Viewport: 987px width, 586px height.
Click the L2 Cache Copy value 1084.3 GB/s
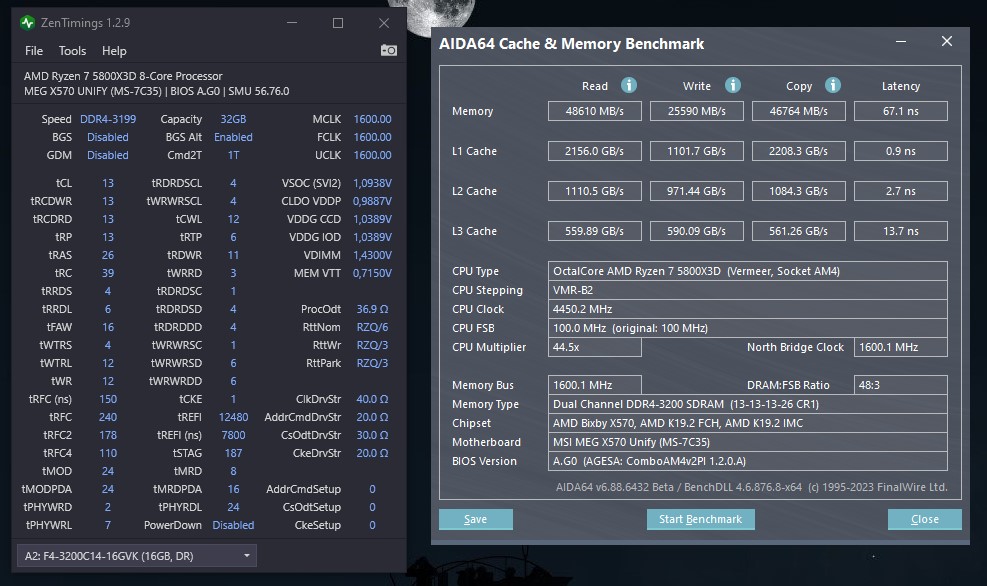pos(799,191)
